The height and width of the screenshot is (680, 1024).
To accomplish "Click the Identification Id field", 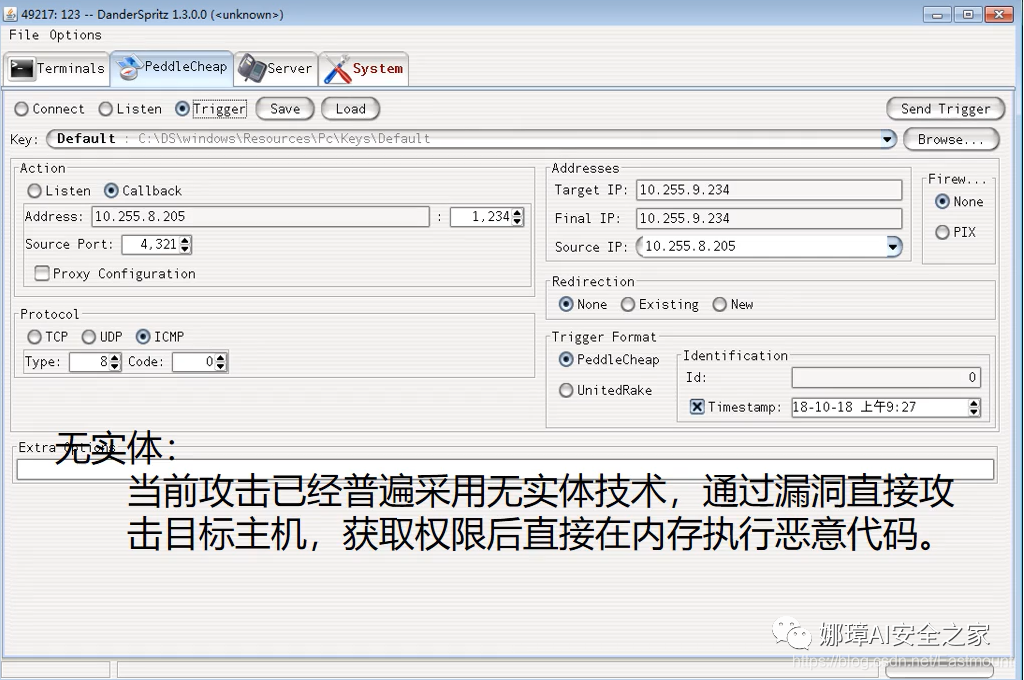I will click(x=886, y=378).
